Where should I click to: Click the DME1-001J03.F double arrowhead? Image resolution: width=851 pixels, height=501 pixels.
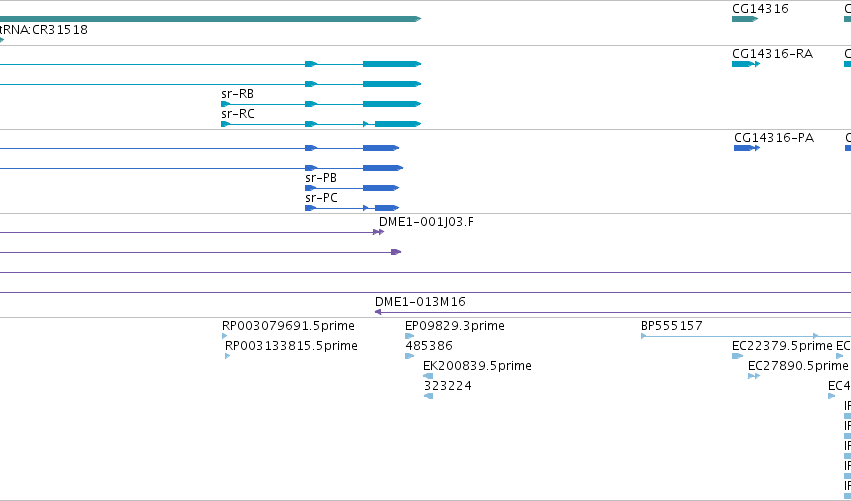[378, 232]
